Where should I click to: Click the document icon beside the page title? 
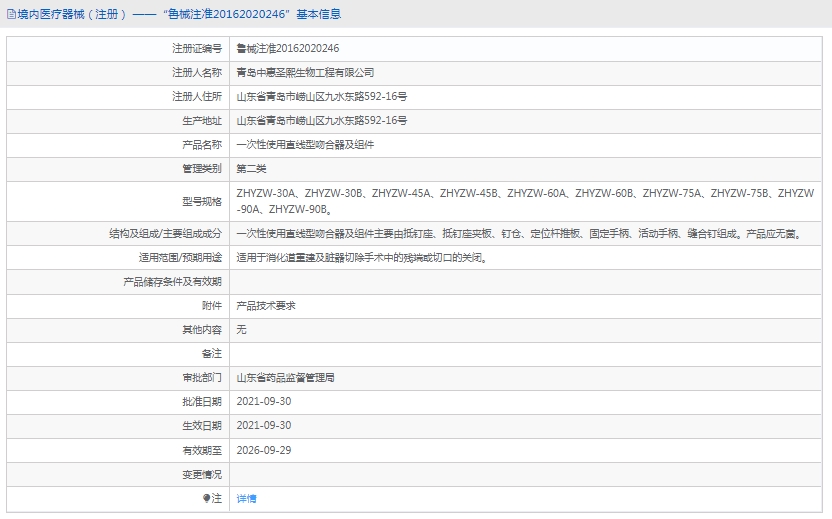coord(11,14)
